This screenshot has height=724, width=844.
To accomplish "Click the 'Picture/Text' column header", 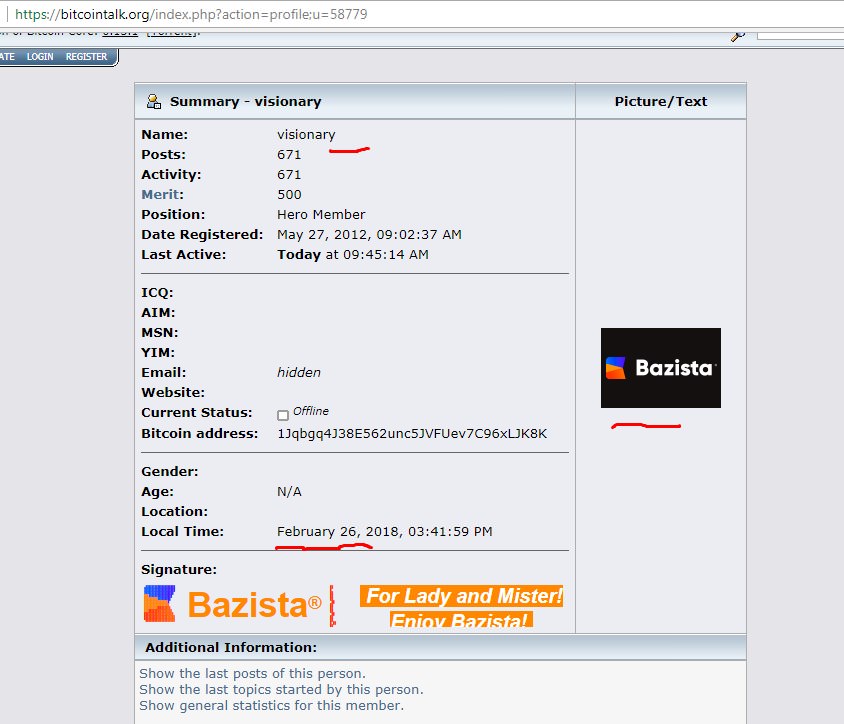I will (x=660, y=101).
